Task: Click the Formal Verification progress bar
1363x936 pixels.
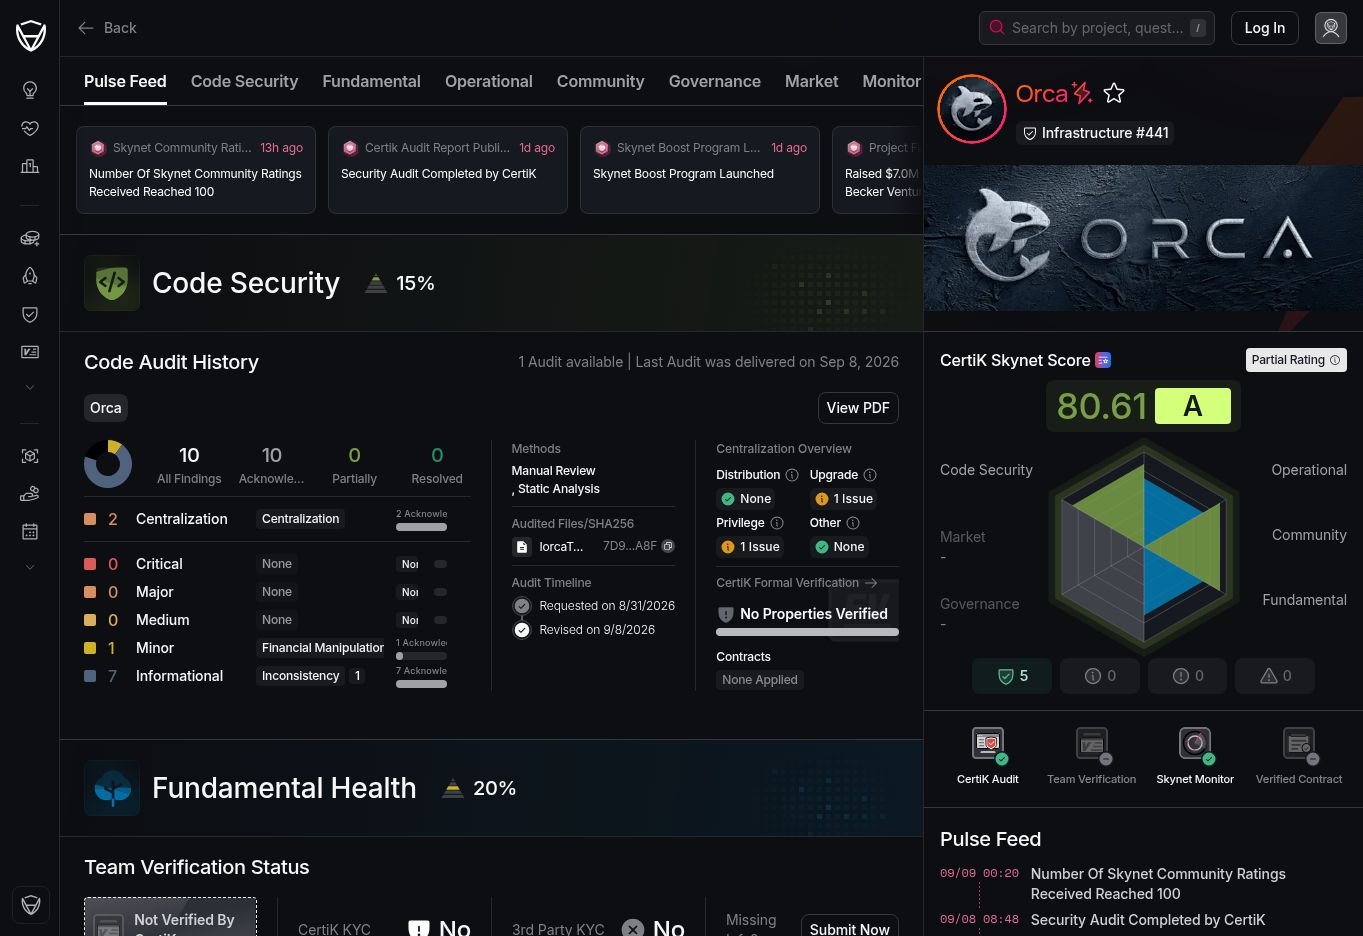Action: click(x=808, y=632)
